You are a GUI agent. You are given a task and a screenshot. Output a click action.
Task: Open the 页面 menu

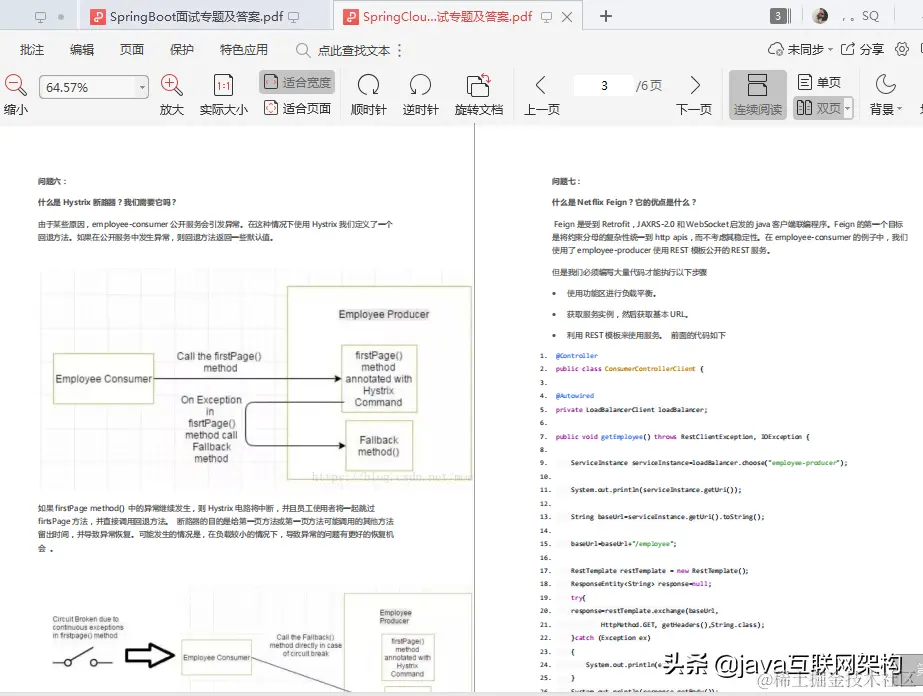coord(132,48)
